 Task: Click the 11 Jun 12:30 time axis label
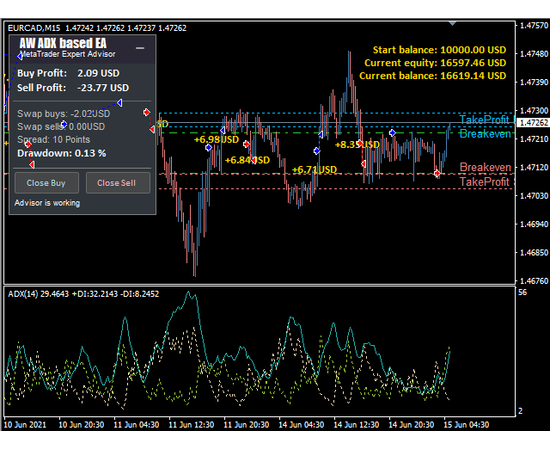click(191, 425)
